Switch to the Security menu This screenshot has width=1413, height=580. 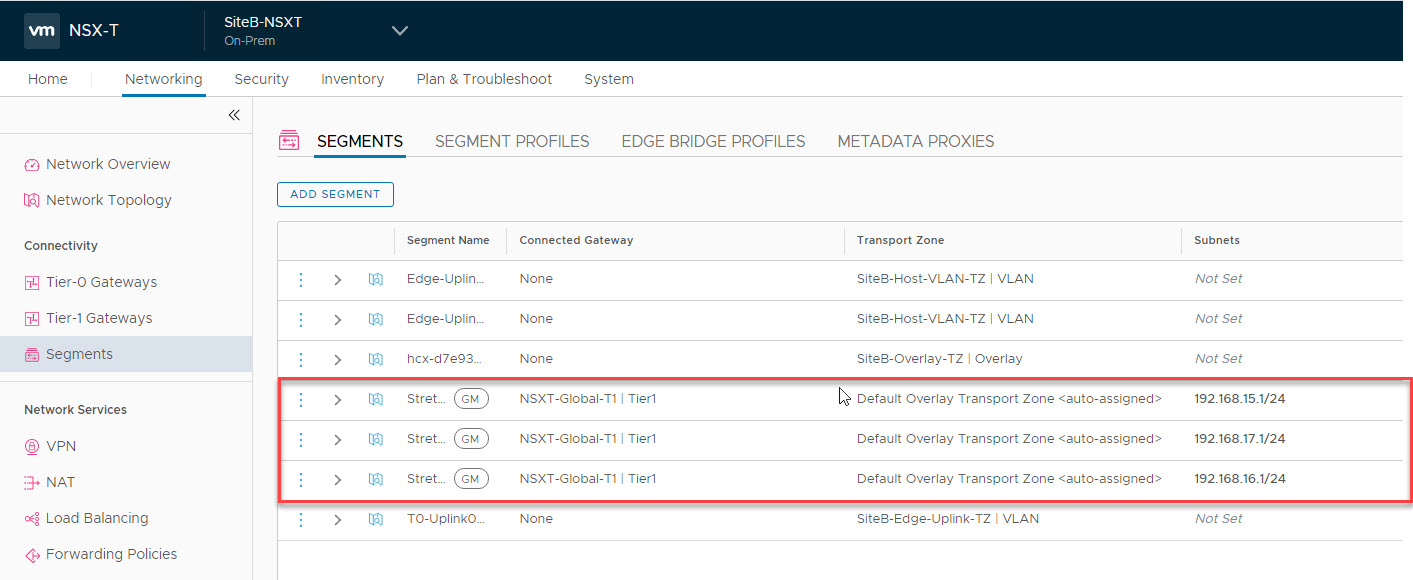pyautogui.click(x=261, y=79)
